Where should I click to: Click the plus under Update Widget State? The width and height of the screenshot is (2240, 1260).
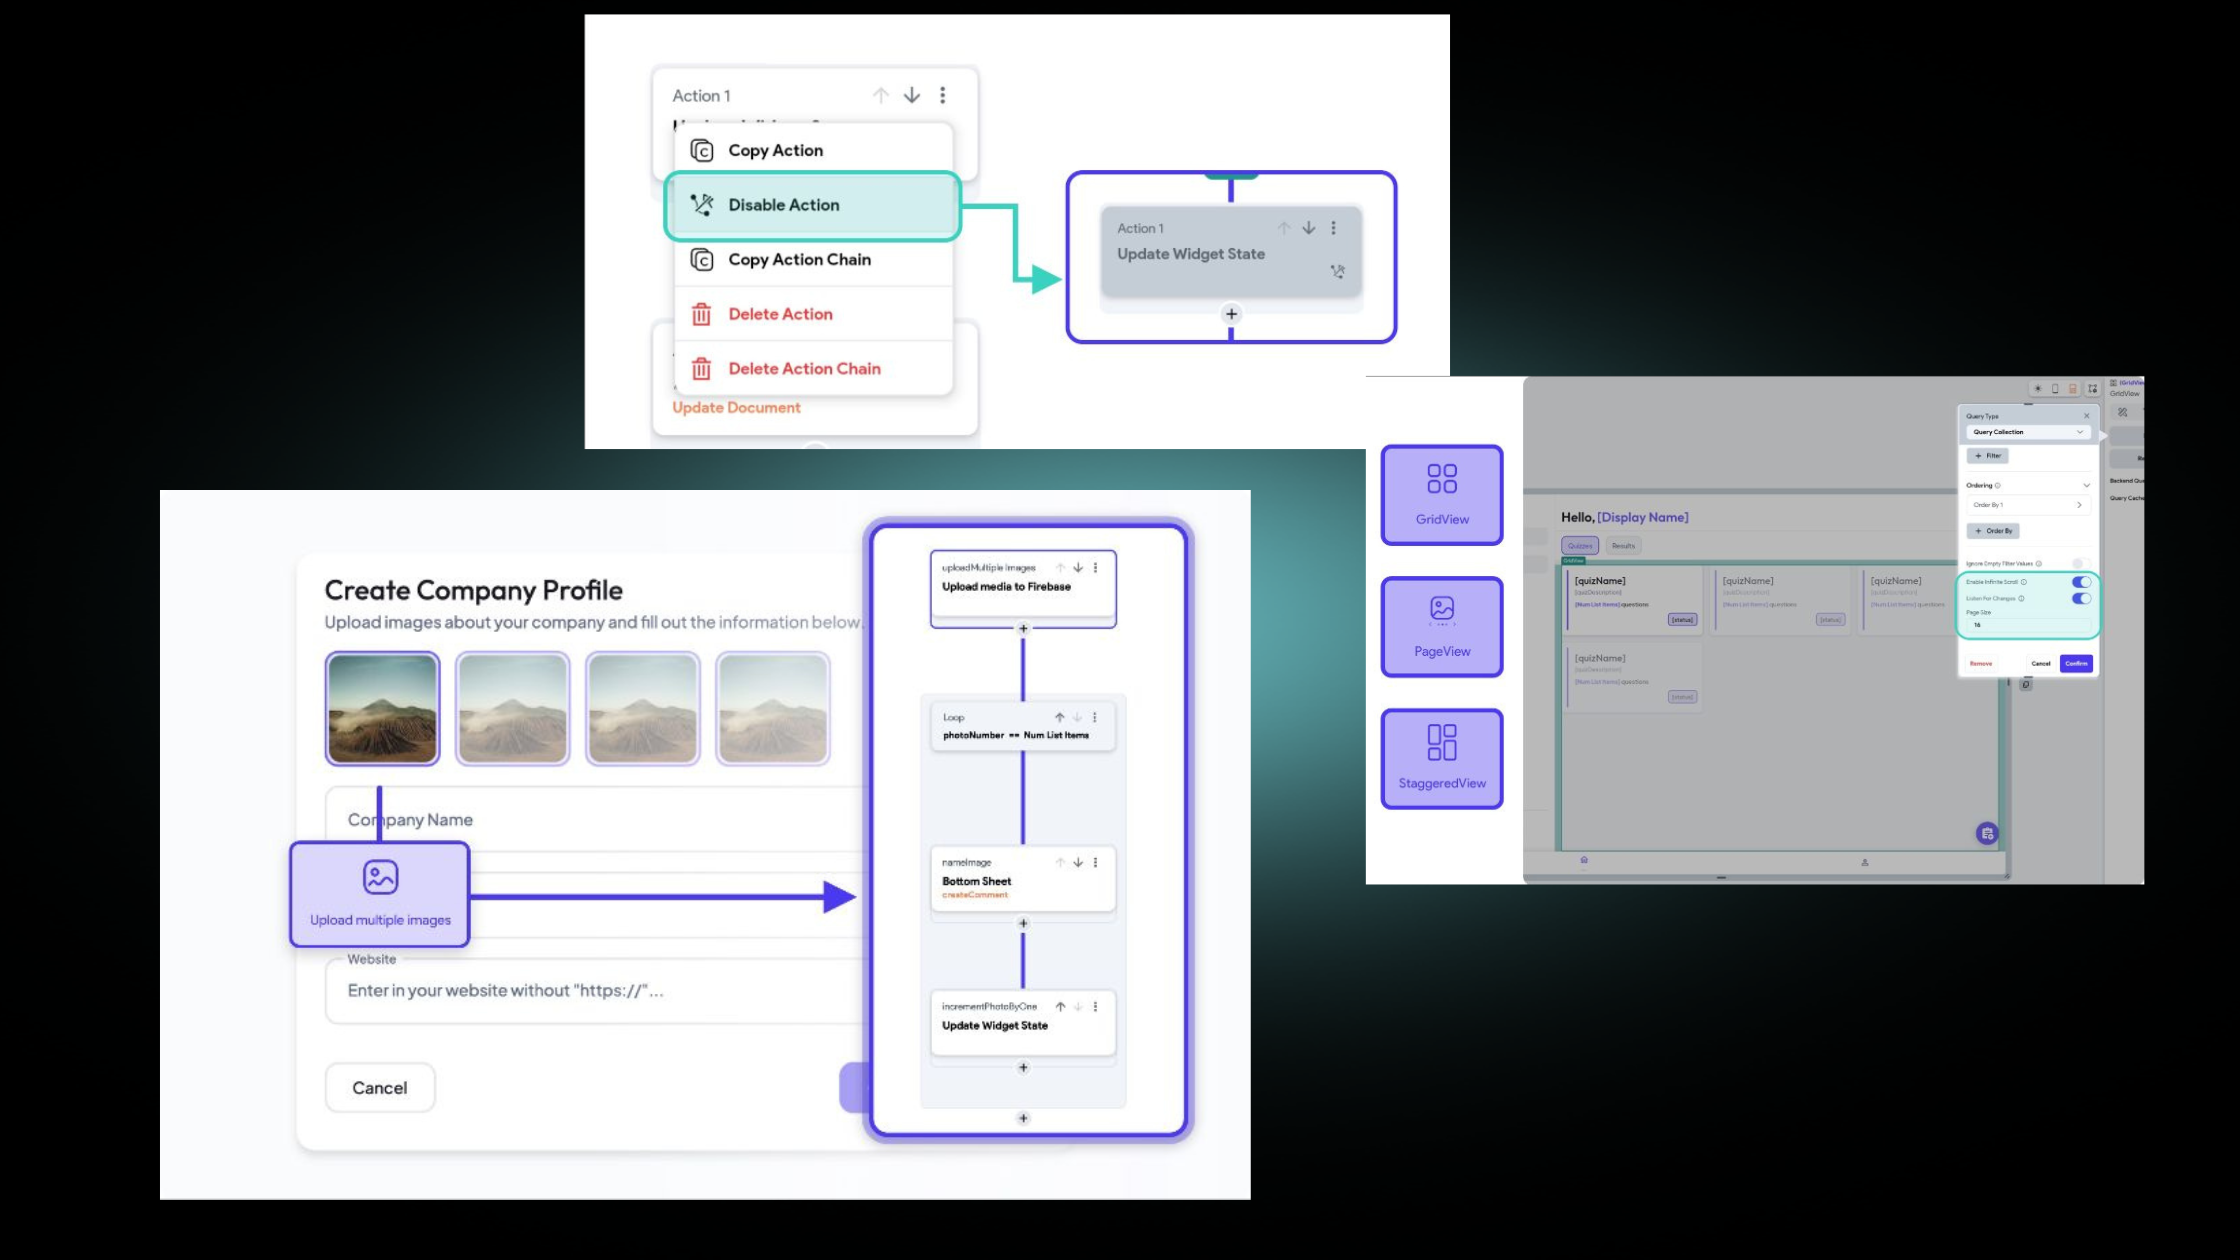click(1231, 314)
